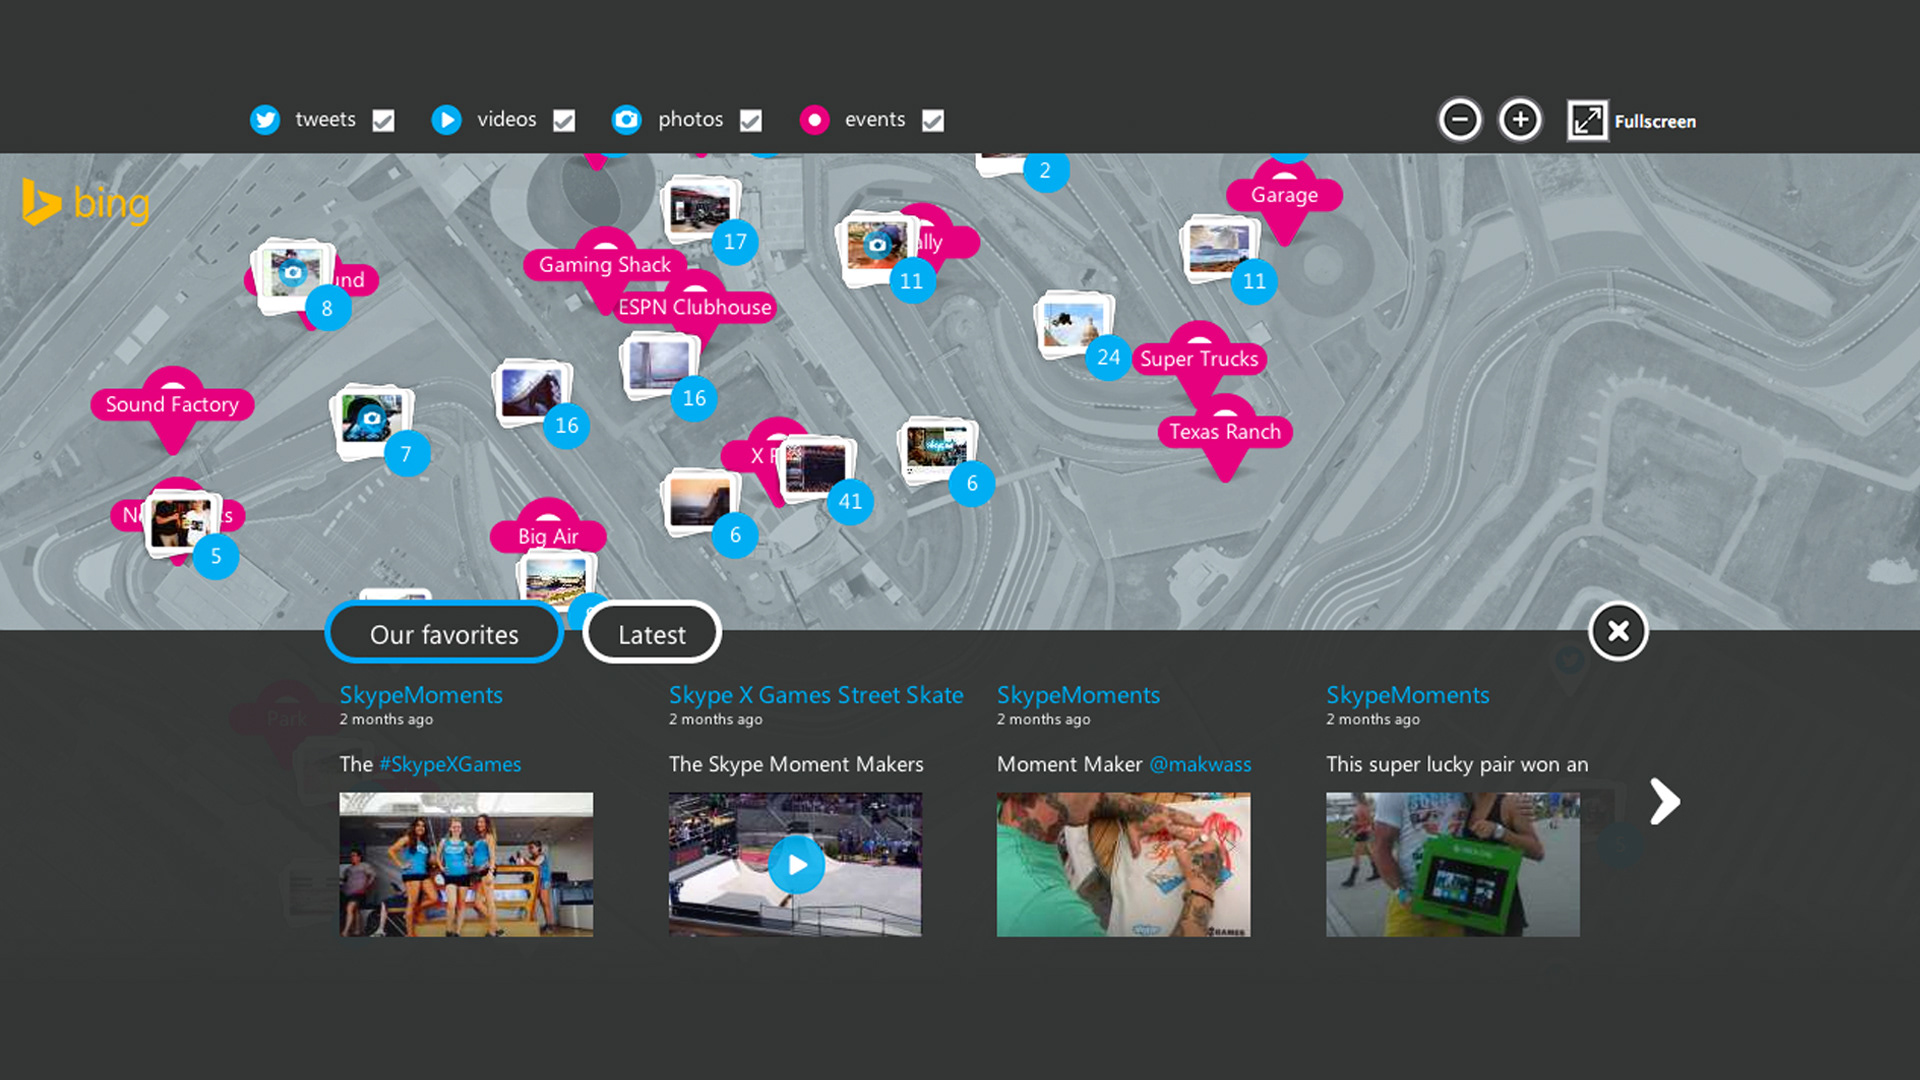Open the Xbox prize winner photo thumbnail
Screen dimensions: 1920x1080
point(1452,865)
